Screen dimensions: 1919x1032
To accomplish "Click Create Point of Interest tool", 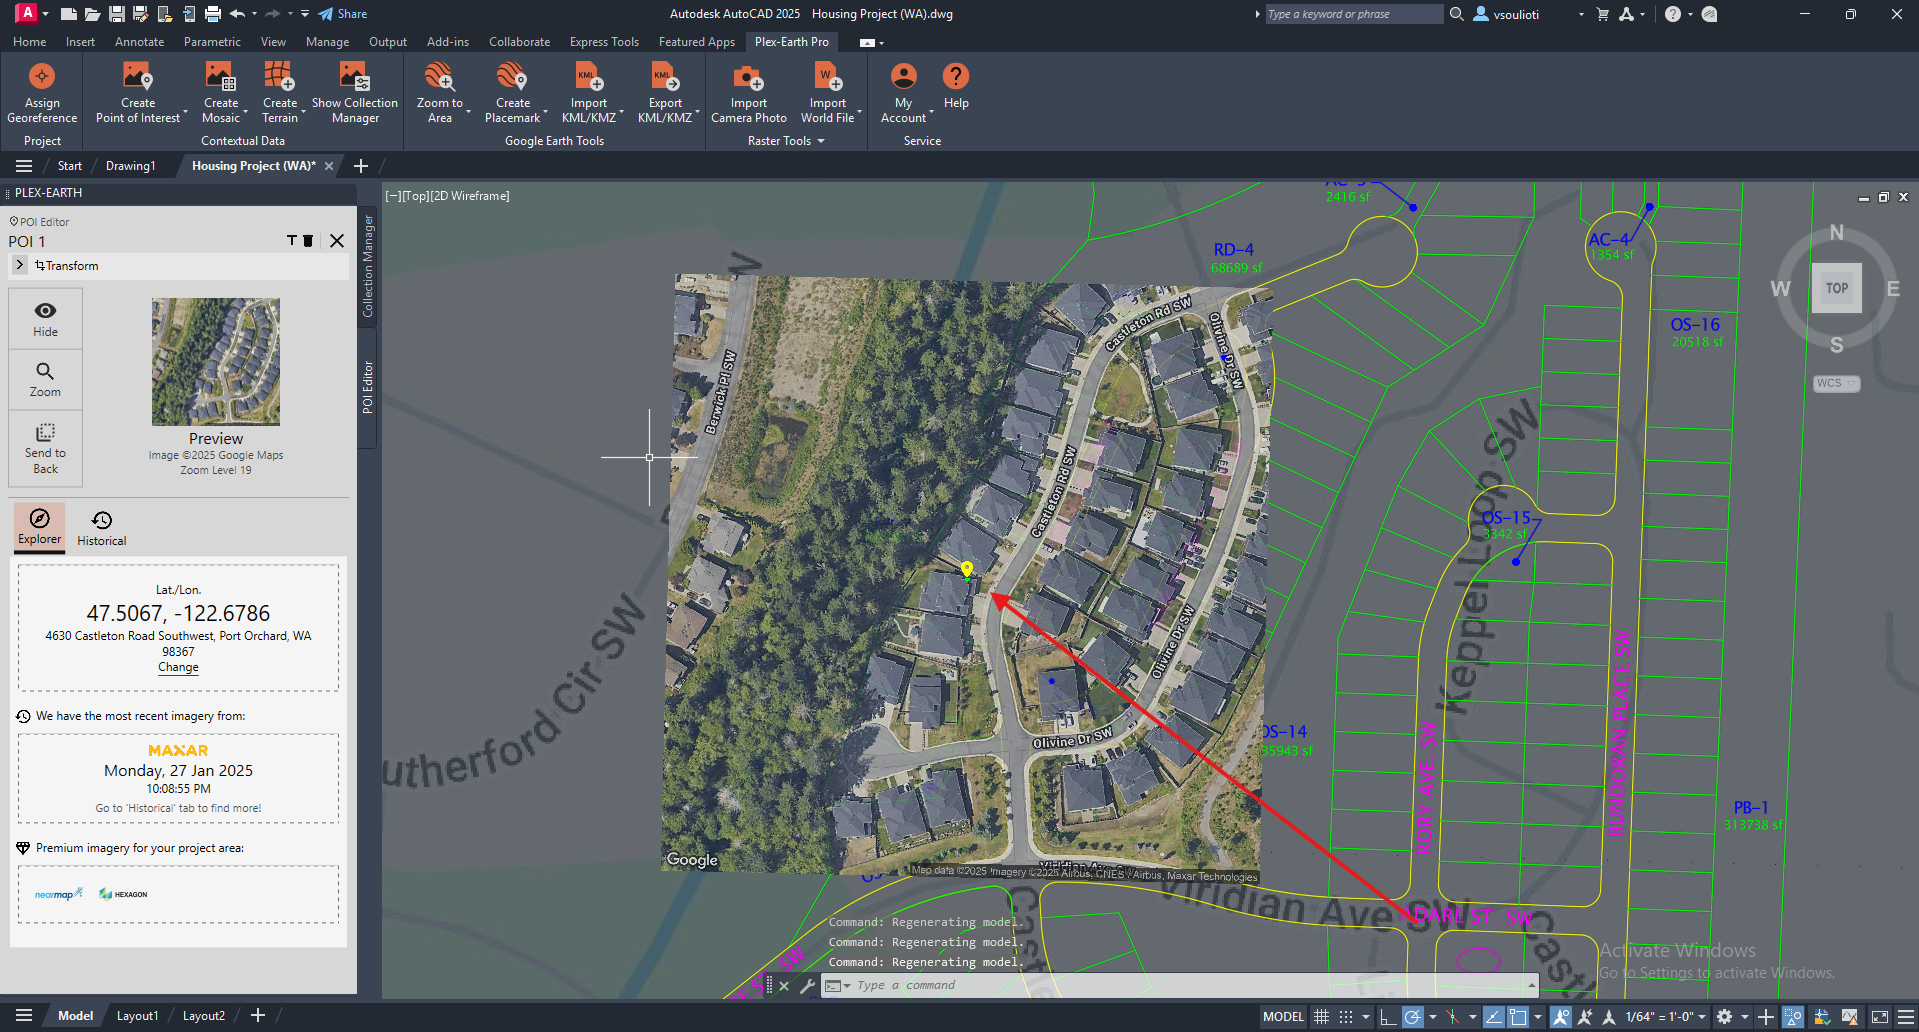I will click(138, 92).
